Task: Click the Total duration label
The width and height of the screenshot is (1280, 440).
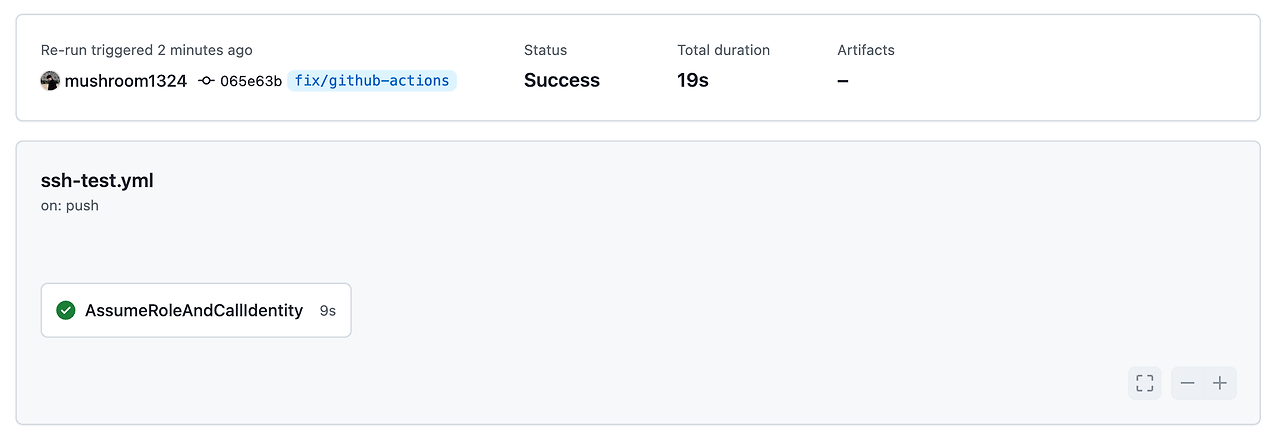Action: click(x=723, y=50)
